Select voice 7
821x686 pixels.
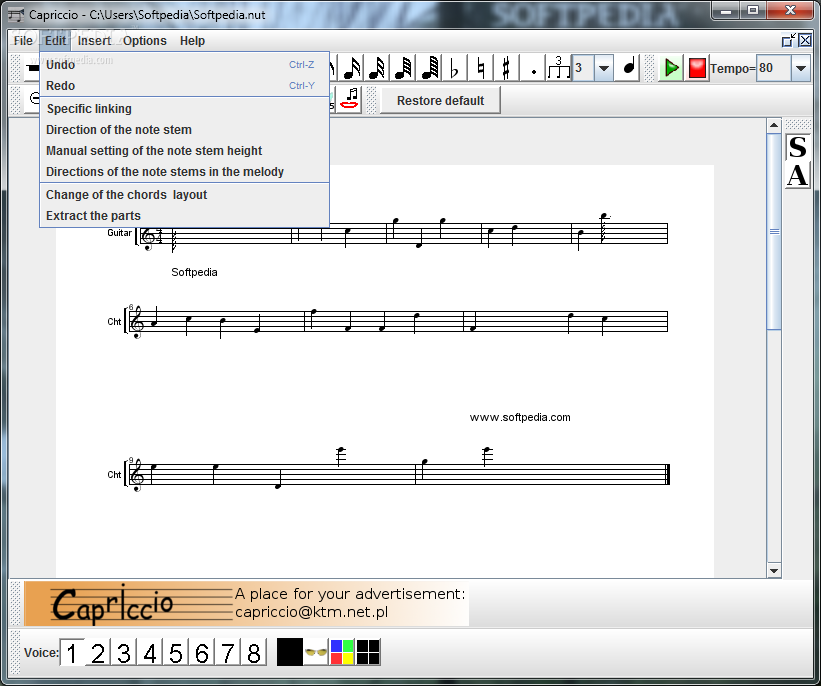click(227, 652)
